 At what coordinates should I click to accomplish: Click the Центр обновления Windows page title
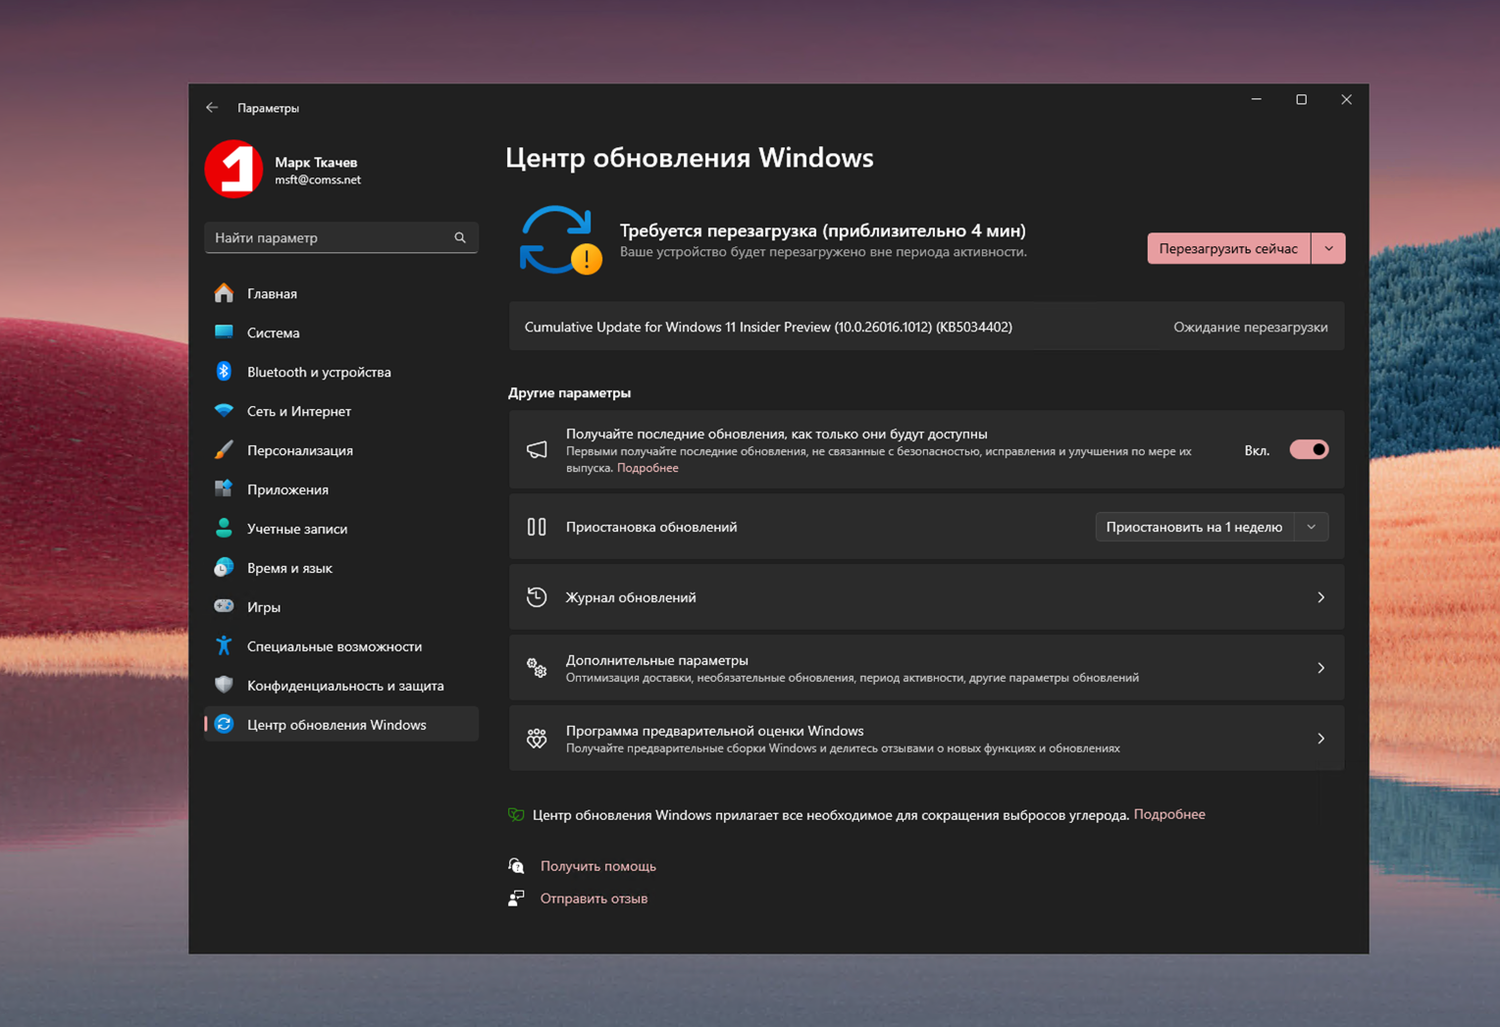point(689,158)
